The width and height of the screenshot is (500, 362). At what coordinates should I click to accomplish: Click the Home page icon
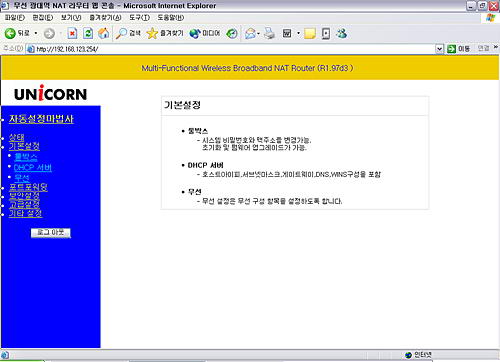coord(104,33)
